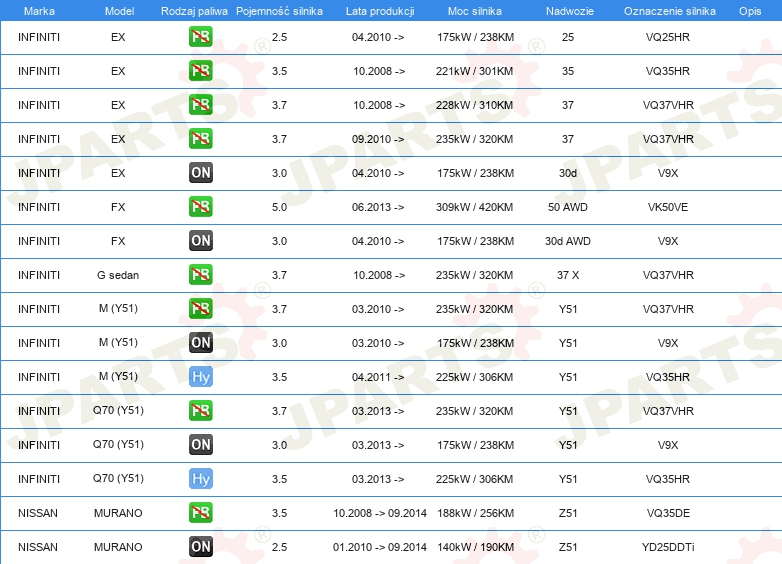Select the 25 body cell
This screenshot has width=782, height=564.
(x=568, y=37)
